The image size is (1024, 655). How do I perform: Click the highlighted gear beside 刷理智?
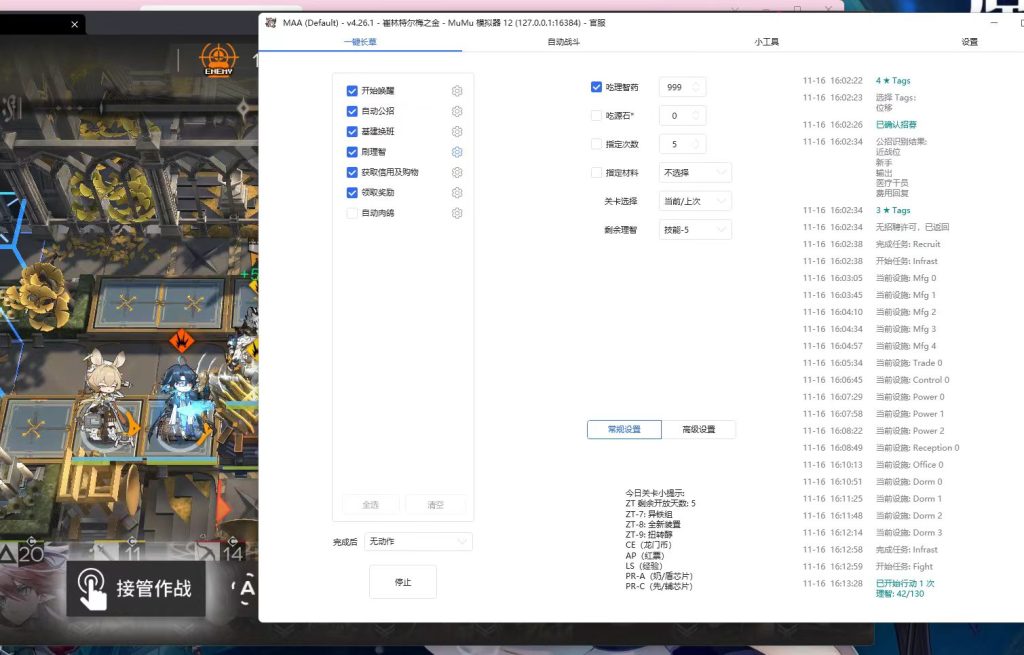pos(457,152)
